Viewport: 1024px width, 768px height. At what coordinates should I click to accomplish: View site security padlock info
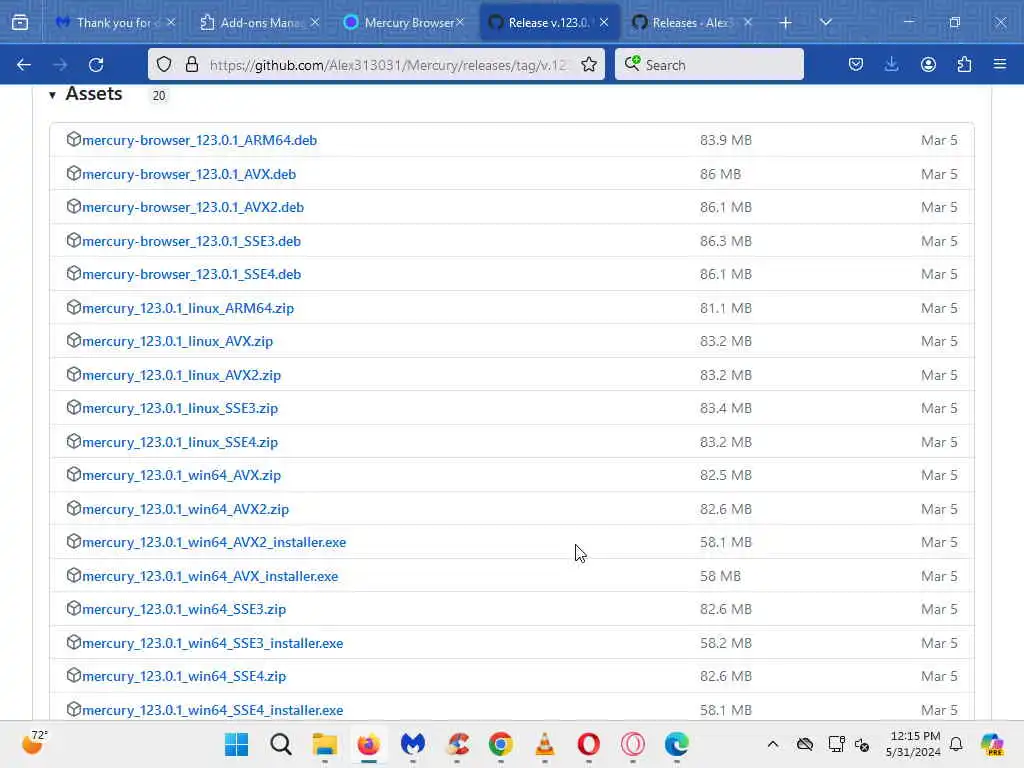(x=191, y=64)
